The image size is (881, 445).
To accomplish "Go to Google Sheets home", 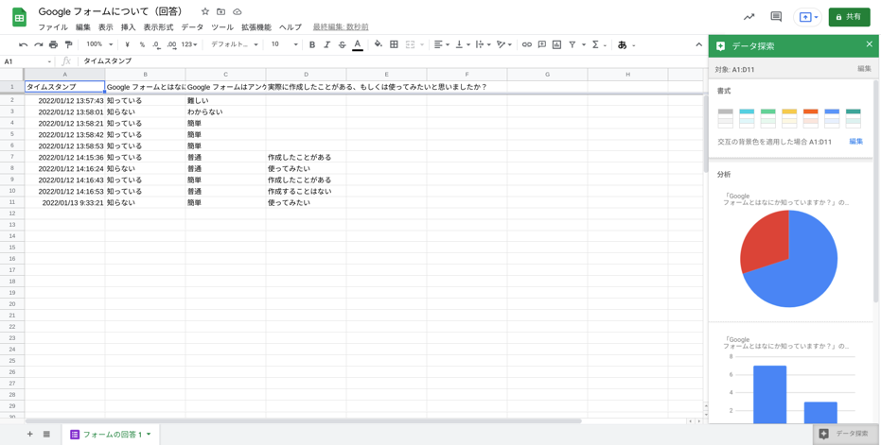I will [x=19, y=17].
